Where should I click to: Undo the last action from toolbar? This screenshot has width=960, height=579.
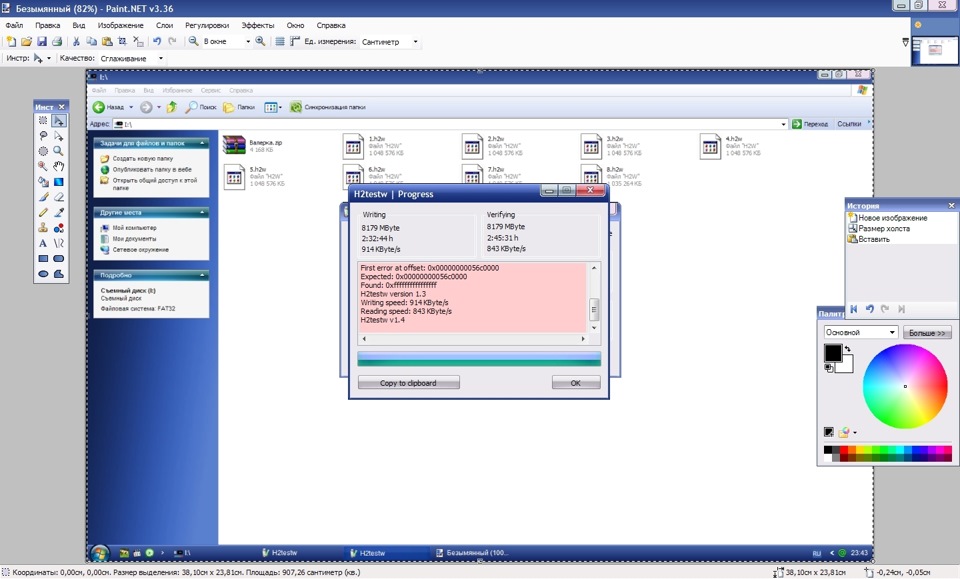(x=157, y=42)
